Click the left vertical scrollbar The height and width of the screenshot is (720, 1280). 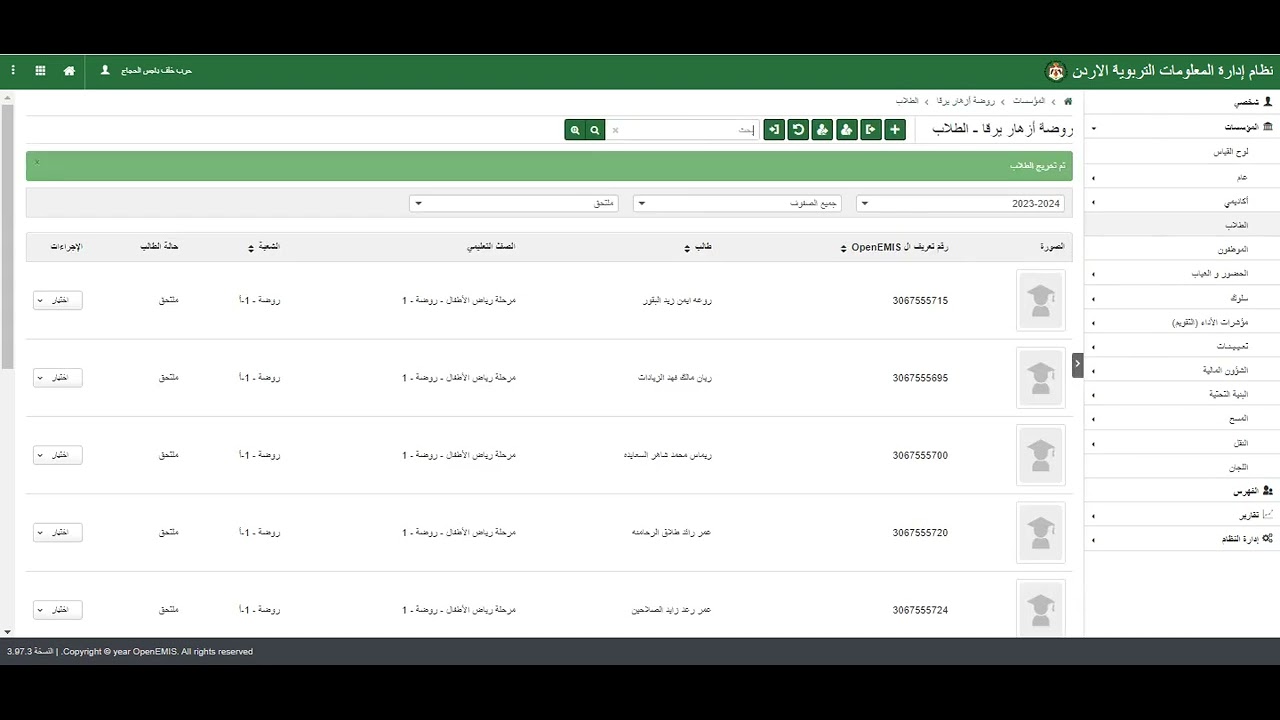(x=7, y=235)
